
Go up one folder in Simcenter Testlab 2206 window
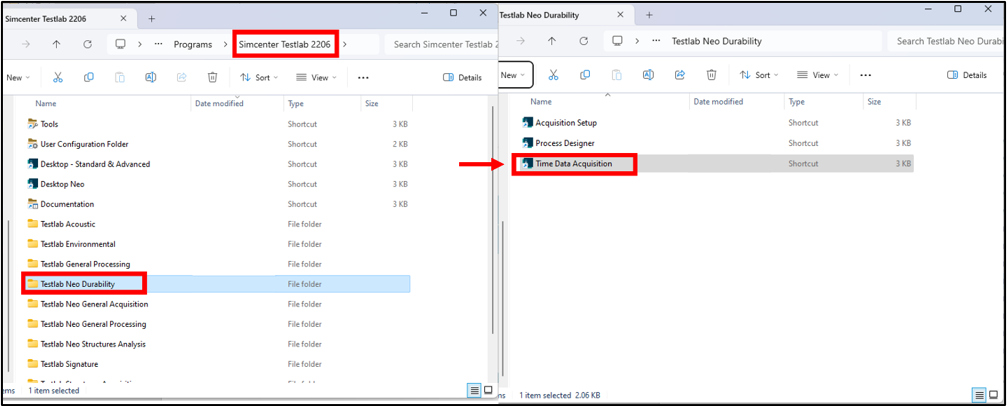[x=57, y=44]
